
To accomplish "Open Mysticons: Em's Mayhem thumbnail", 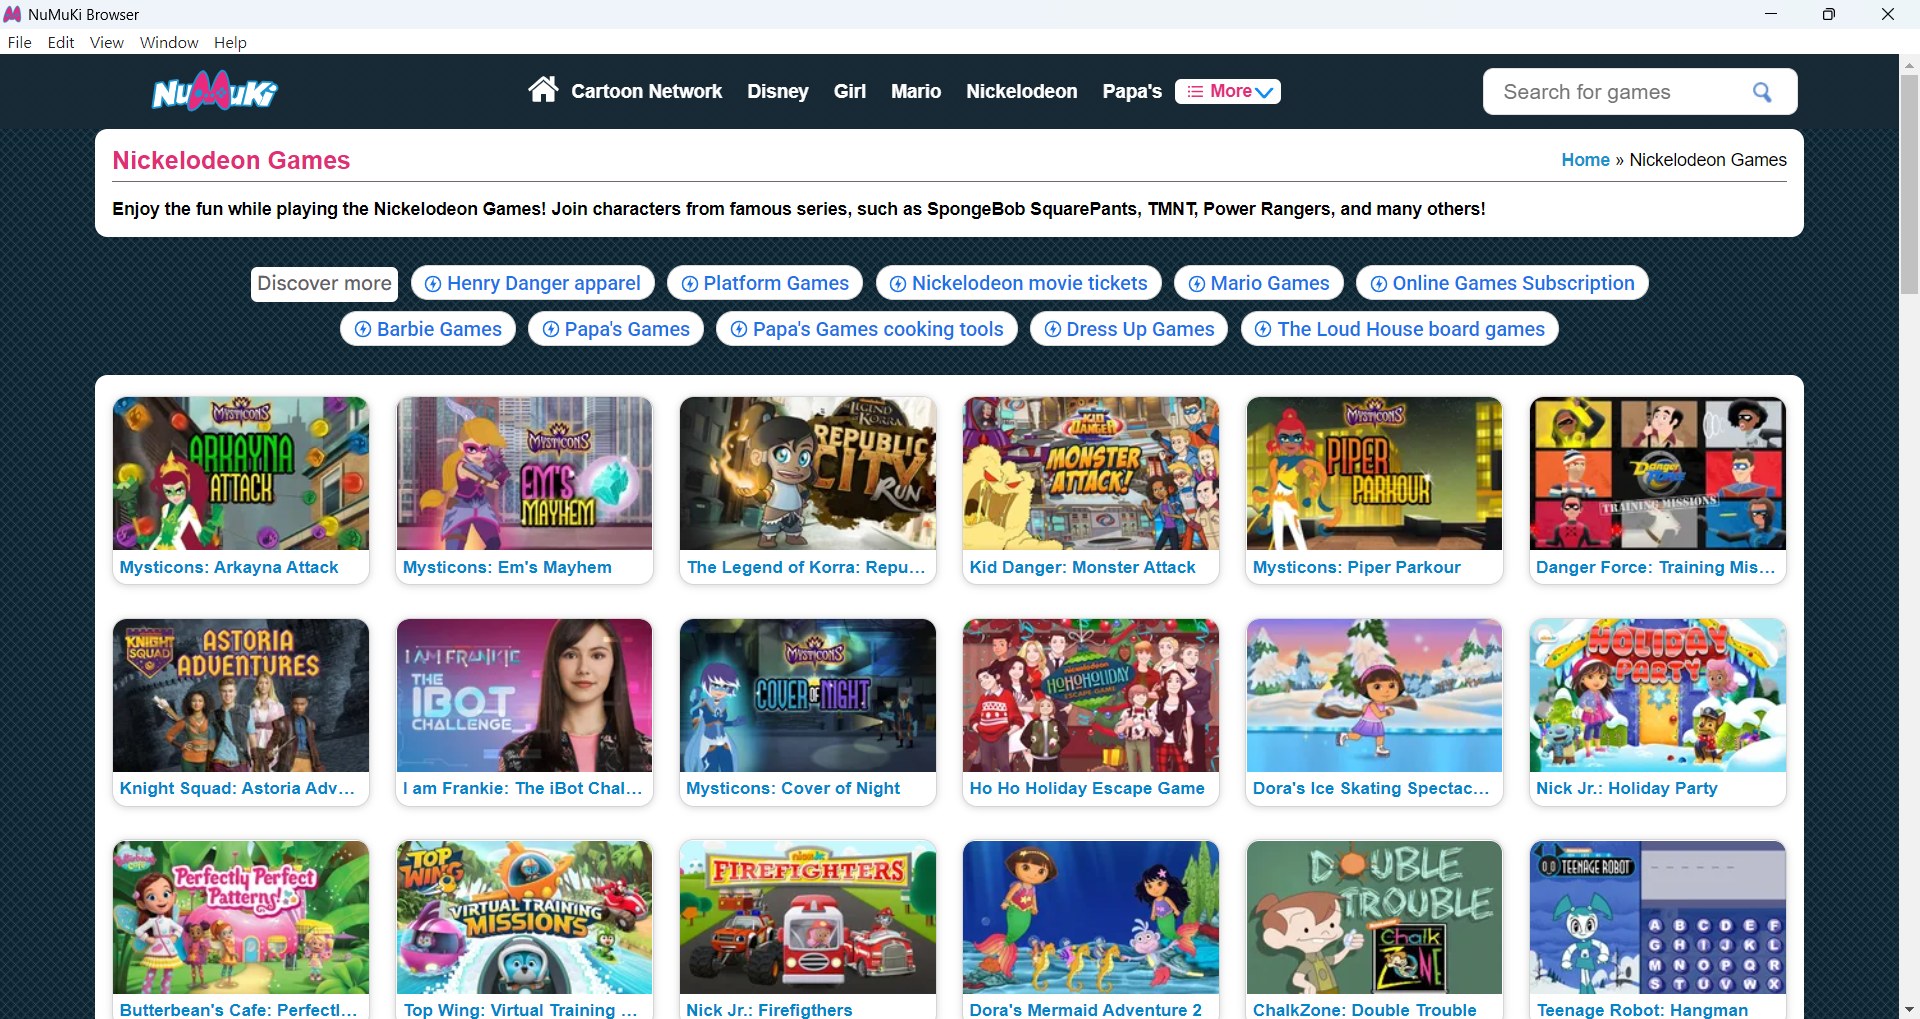I will tap(524, 473).
